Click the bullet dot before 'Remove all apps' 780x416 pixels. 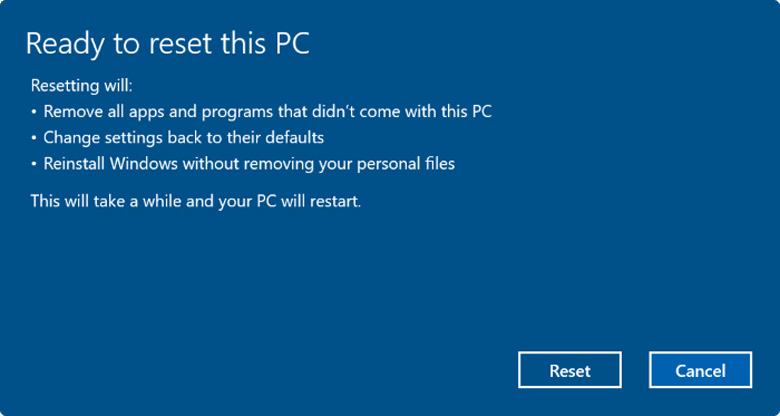pos(34,111)
